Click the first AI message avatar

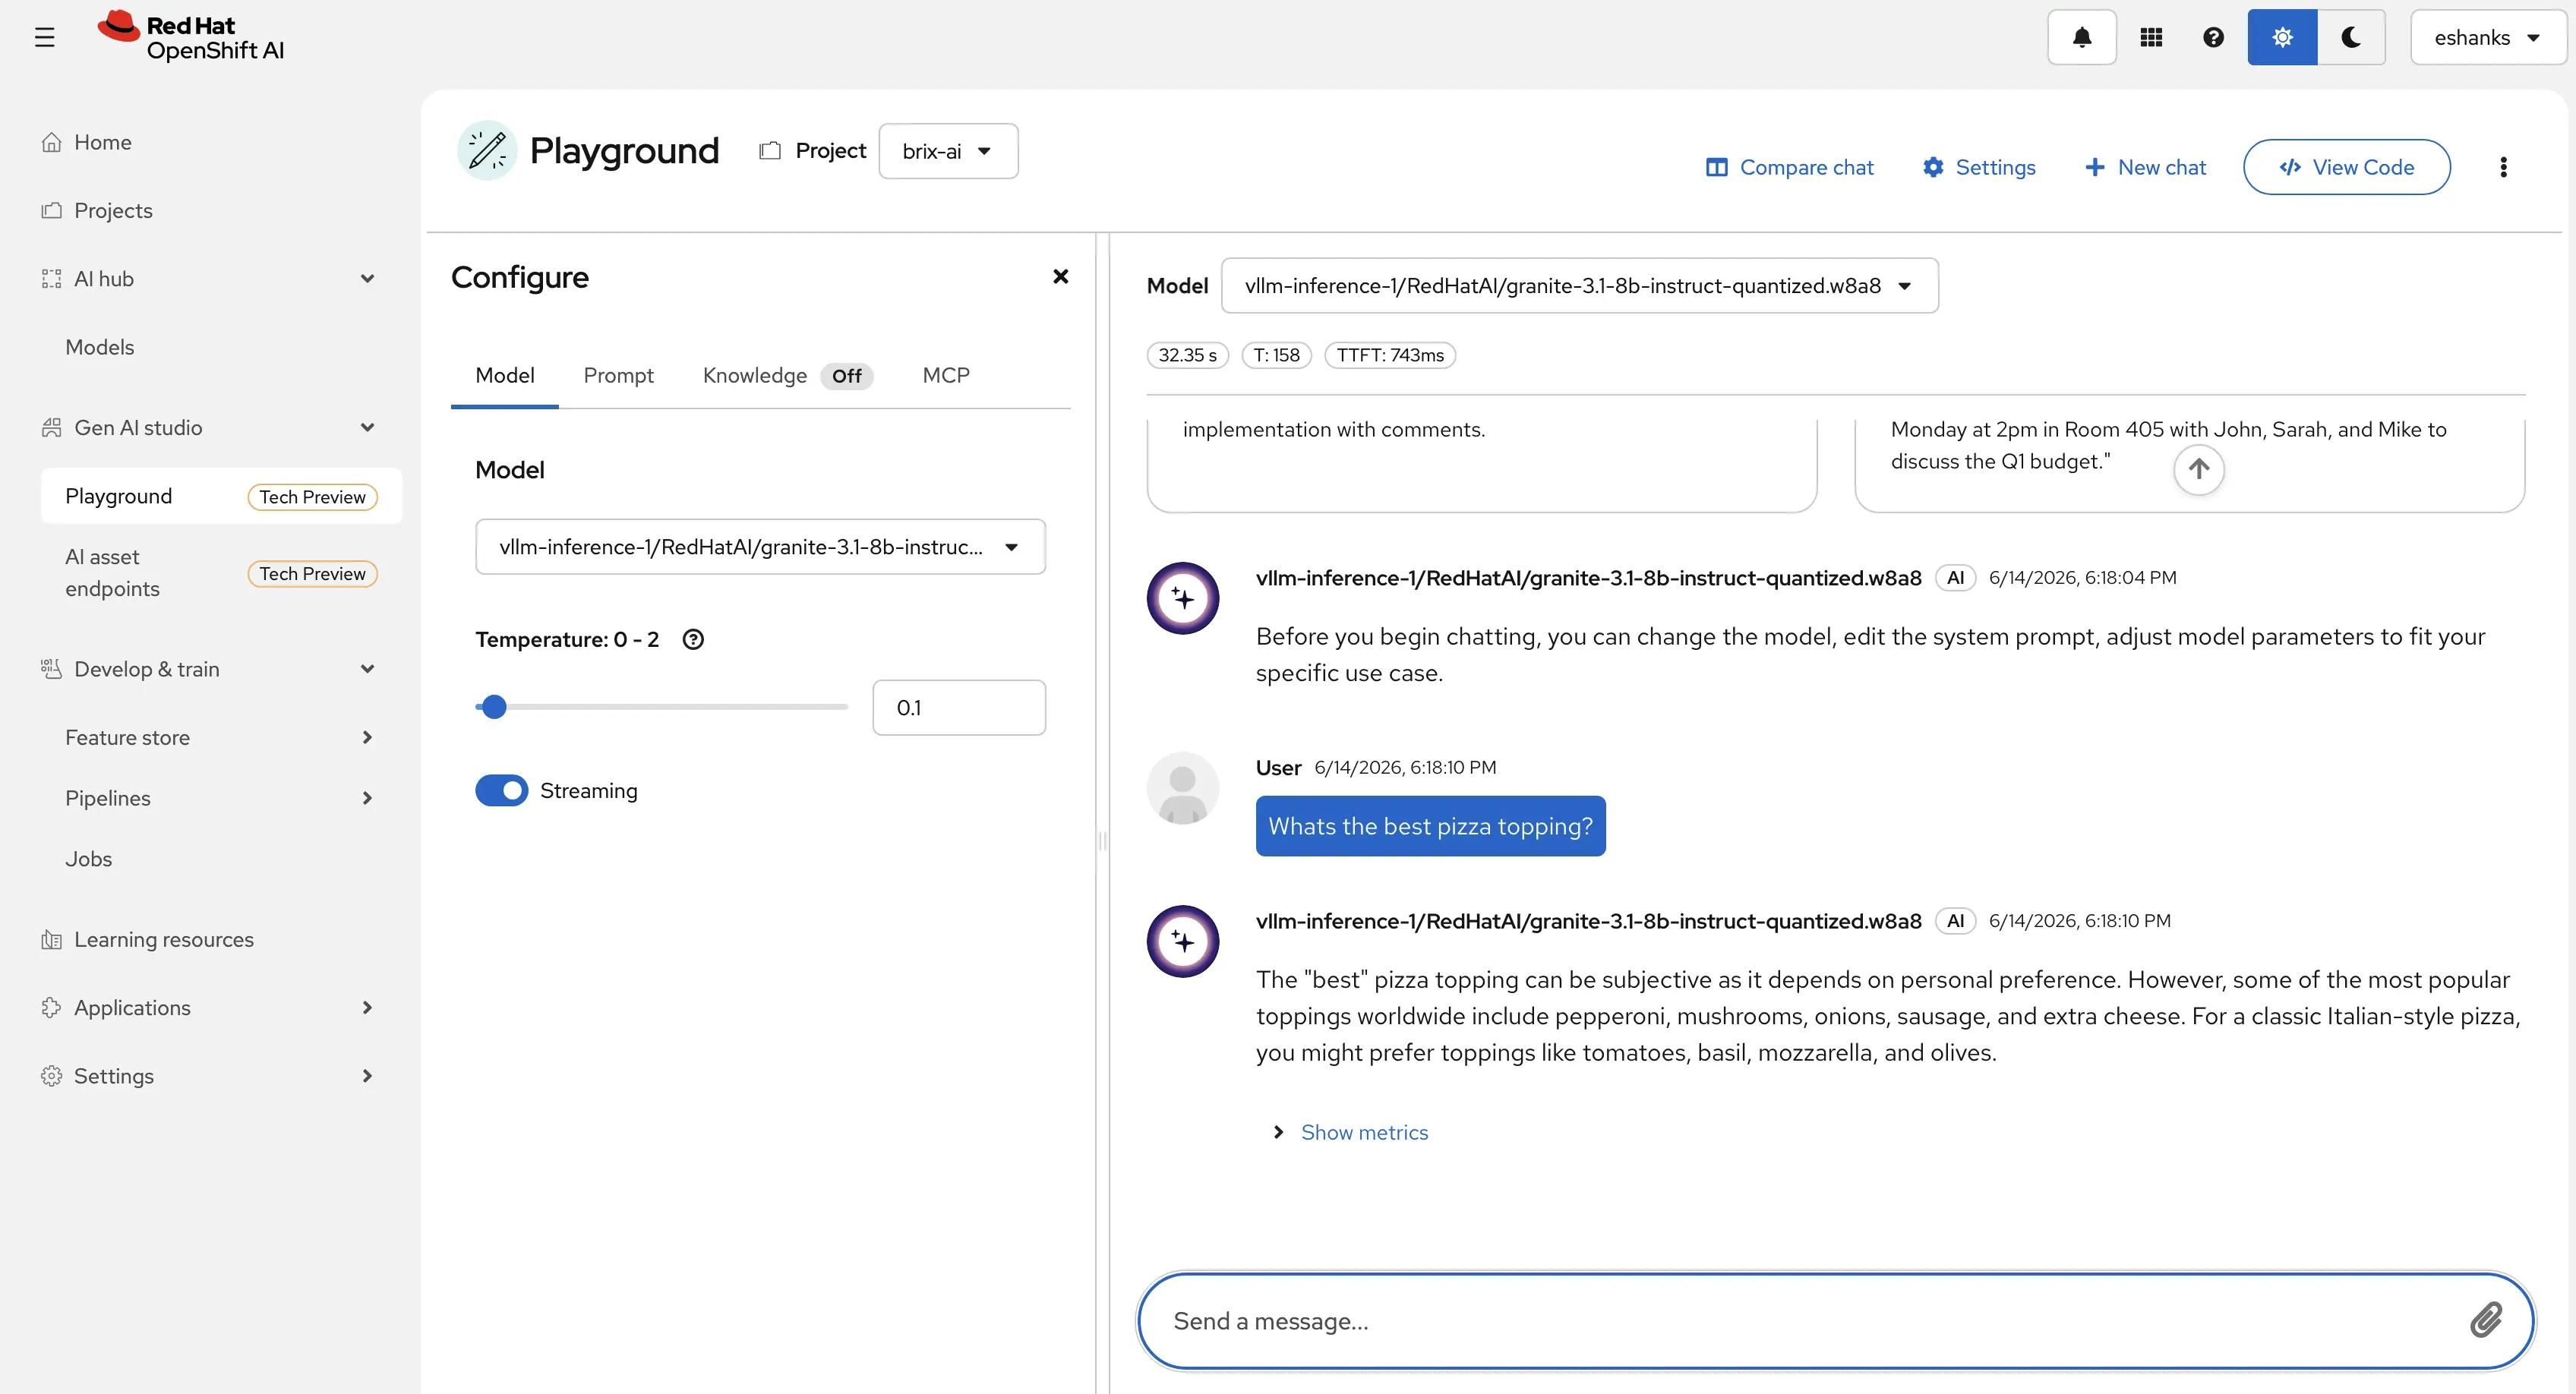click(1183, 598)
